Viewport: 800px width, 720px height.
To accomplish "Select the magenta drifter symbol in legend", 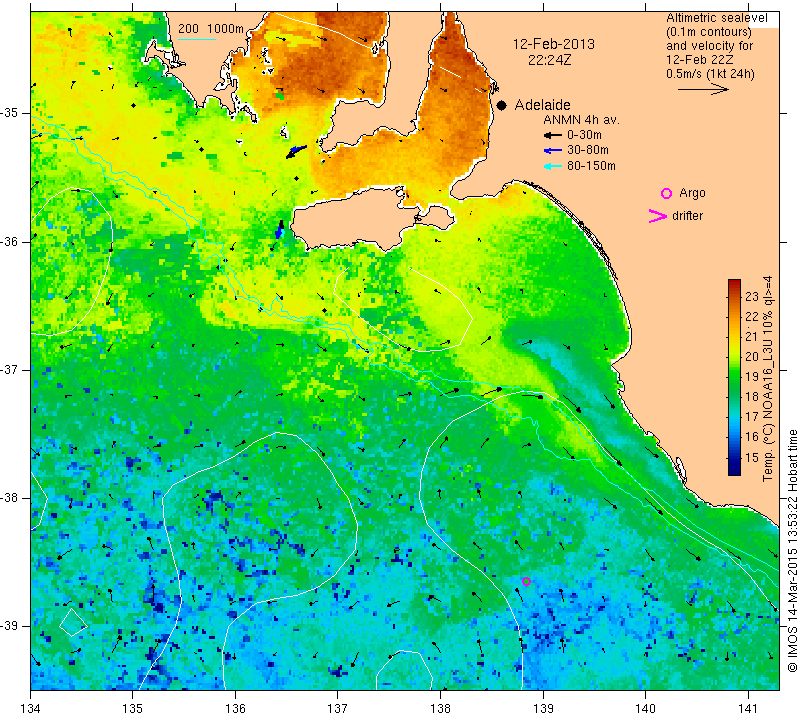I will tap(658, 216).
